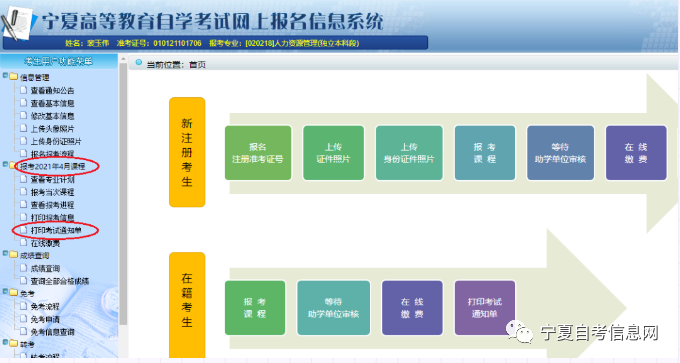
Task: Click the blue dot icon before 当前位置
Action: pyautogui.click(x=139, y=63)
